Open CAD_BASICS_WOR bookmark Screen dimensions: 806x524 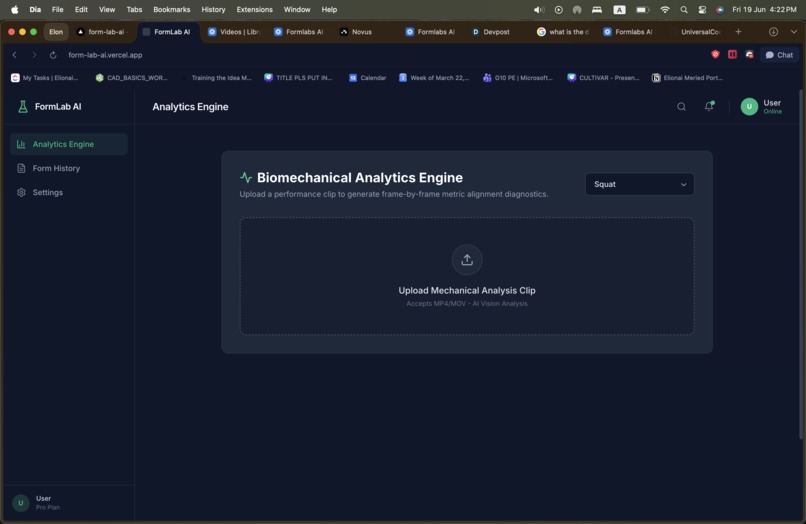(x=132, y=78)
